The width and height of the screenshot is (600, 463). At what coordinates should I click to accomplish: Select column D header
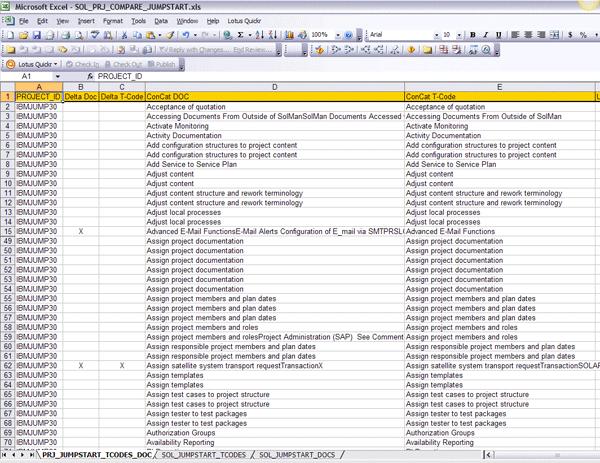274,87
